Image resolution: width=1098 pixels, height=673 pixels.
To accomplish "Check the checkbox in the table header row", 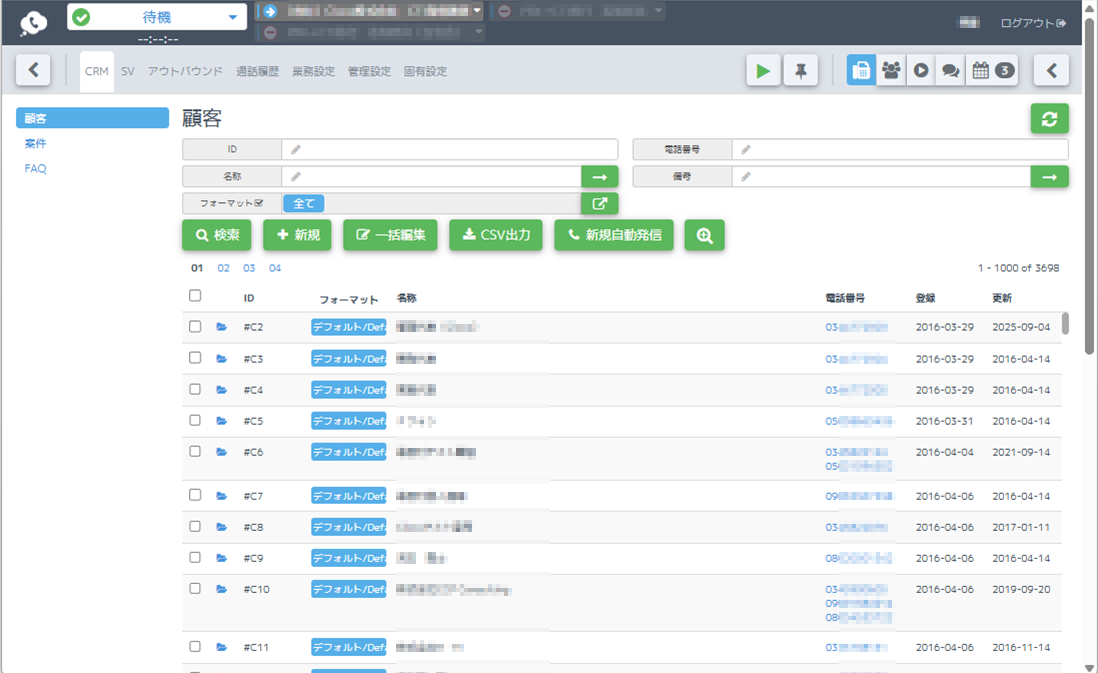I will 195,295.
